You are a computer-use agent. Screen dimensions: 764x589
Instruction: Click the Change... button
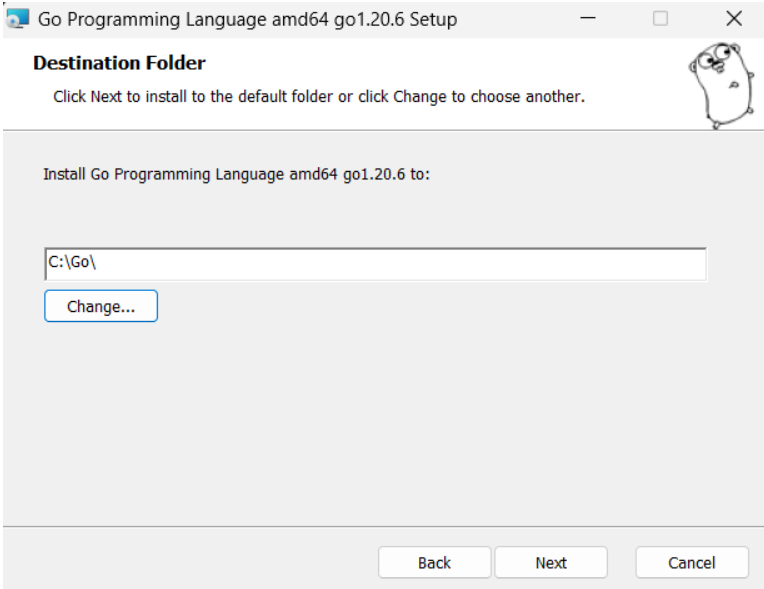[101, 306]
